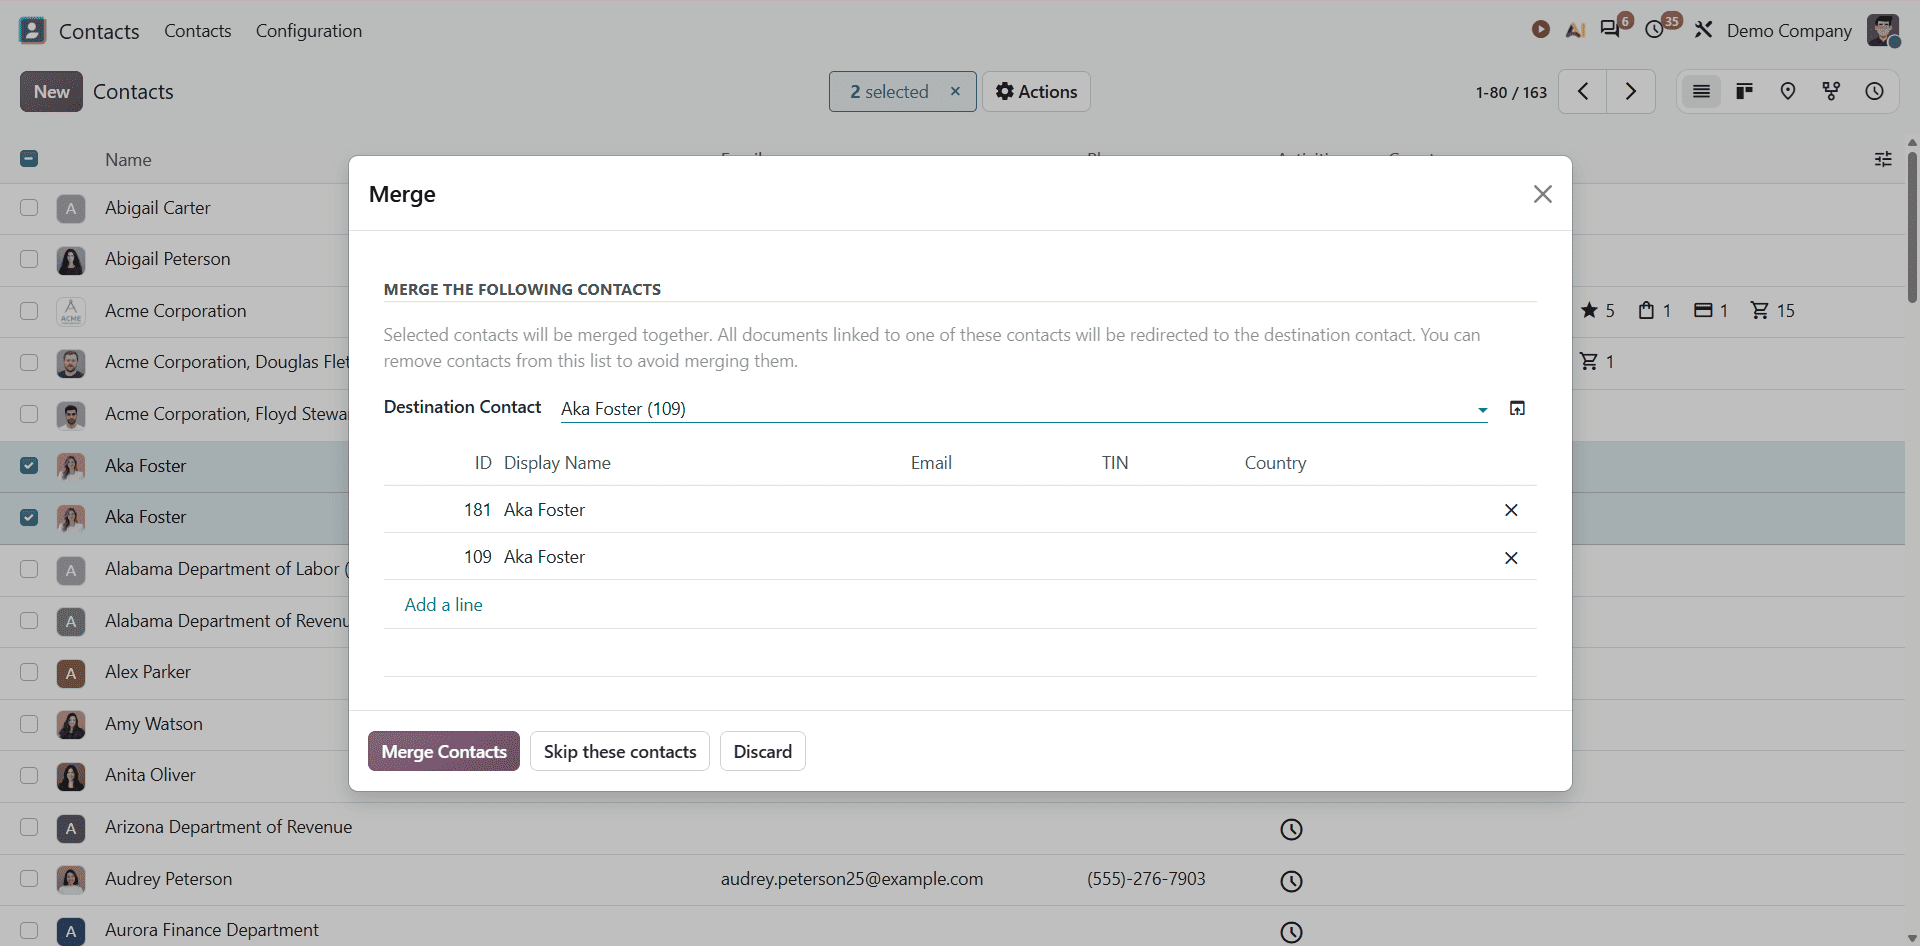Viewport: 1920px width, 946px height.
Task: Remove contact 109 Aka Foster from merge list
Action: [1511, 558]
